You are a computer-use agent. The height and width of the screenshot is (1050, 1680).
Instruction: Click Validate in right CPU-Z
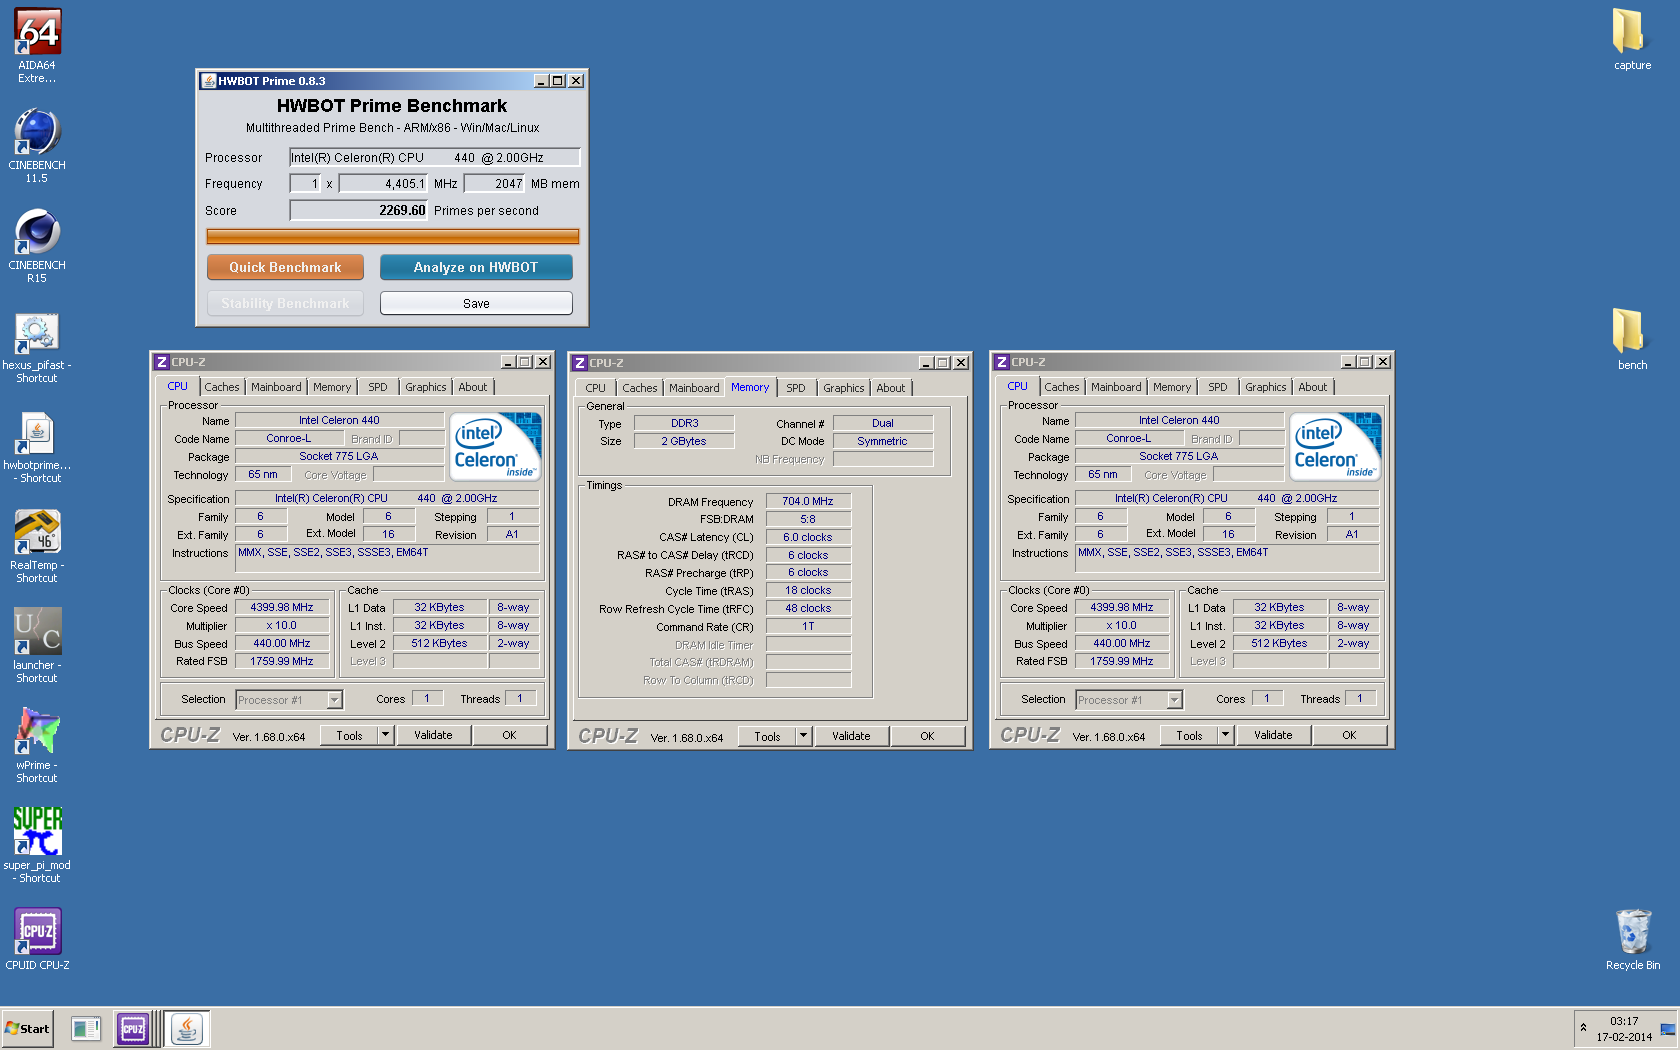click(x=1273, y=735)
